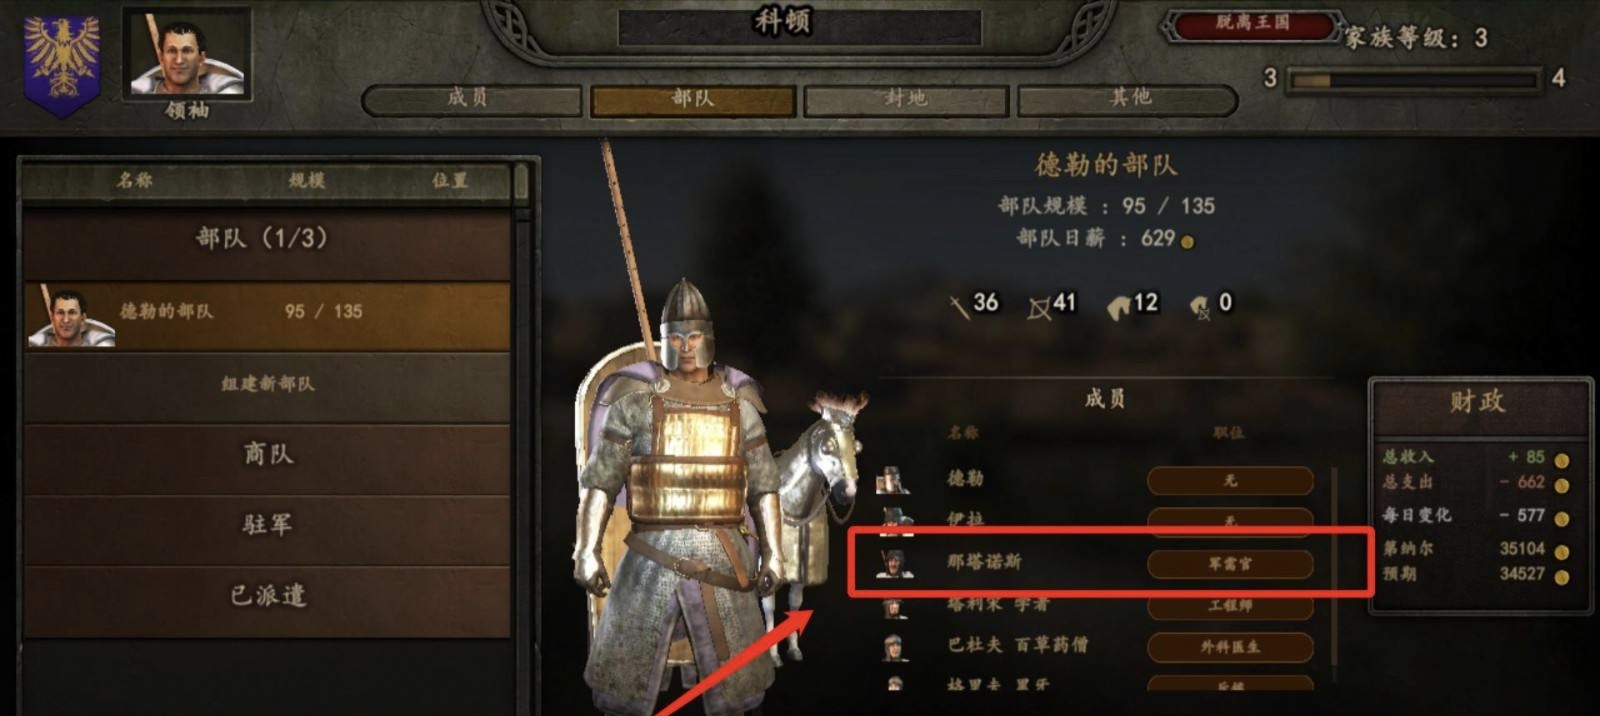Image resolution: width=1600 pixels, height=716 pixels.
Task: Click the purple eagle clan banner icon
Action: [x=61, y=62]
